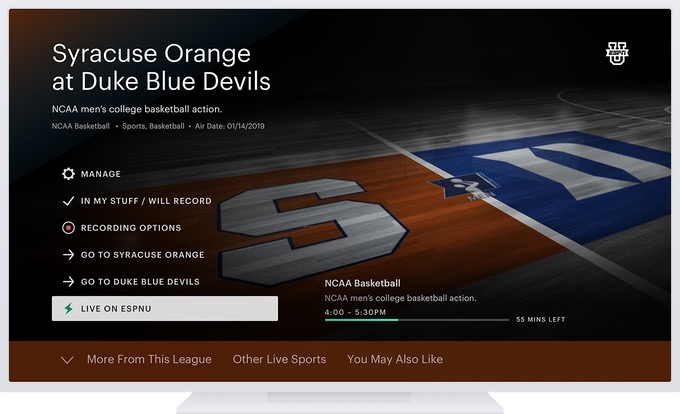This screenshot has height=414, width=680.
Task: Click the '55 MINS LEFT' text
Action: [x=541, y=319]
